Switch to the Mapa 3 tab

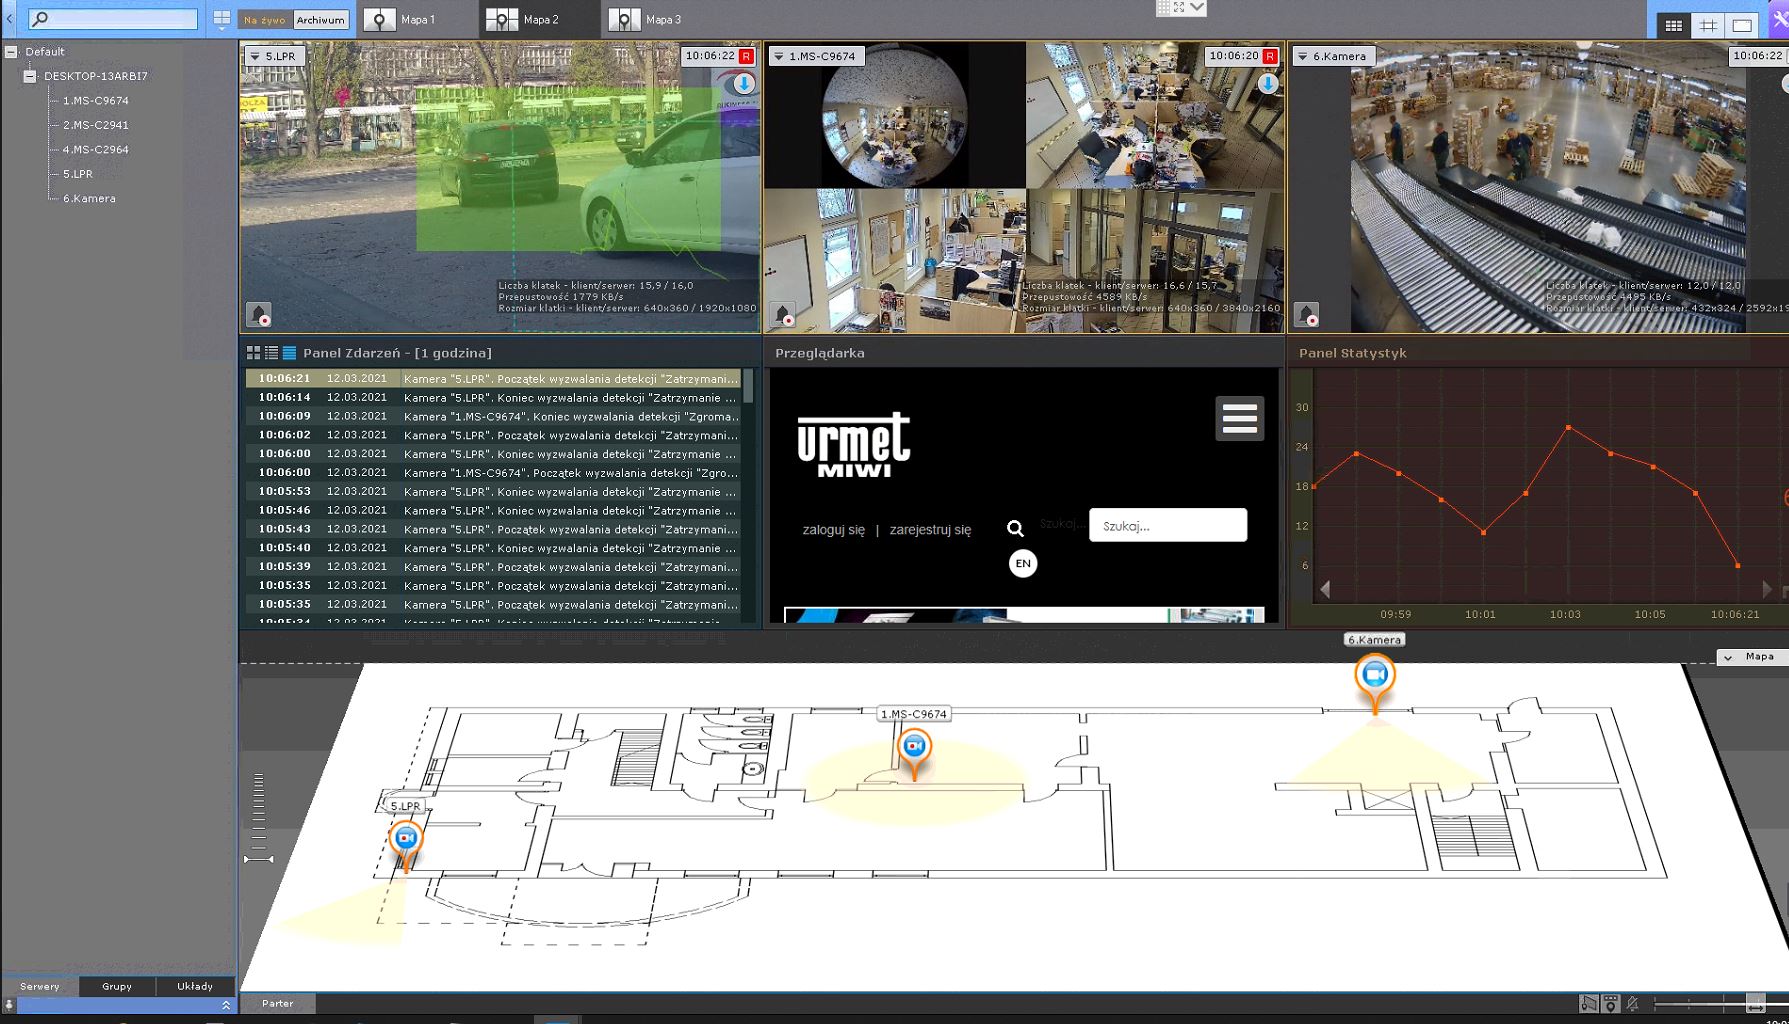pyautogui.click(x=646, y=20)
